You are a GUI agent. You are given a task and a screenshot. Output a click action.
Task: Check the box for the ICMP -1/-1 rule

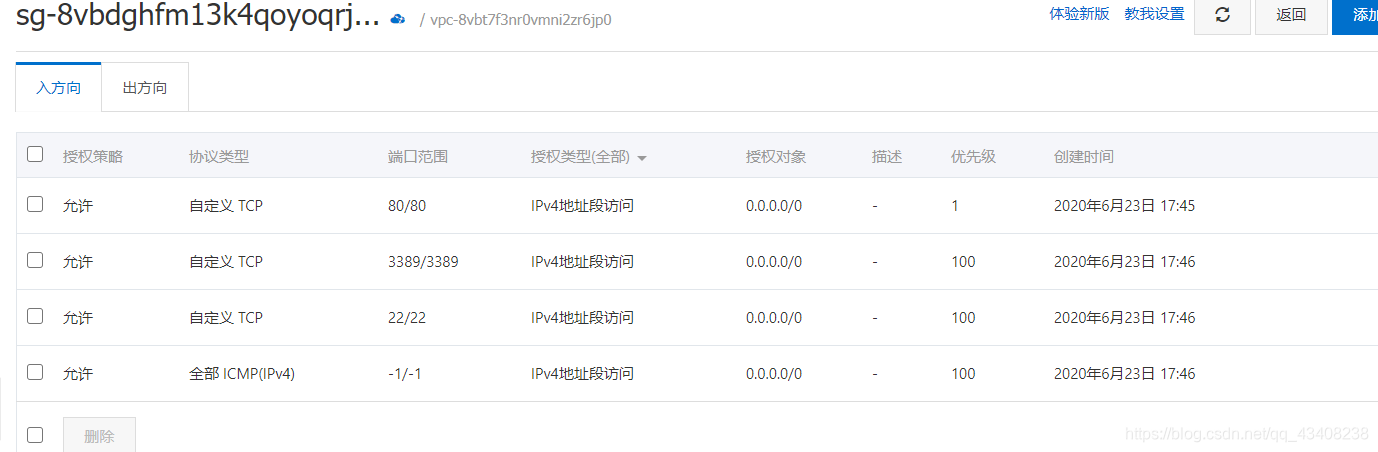click(35, 372)
